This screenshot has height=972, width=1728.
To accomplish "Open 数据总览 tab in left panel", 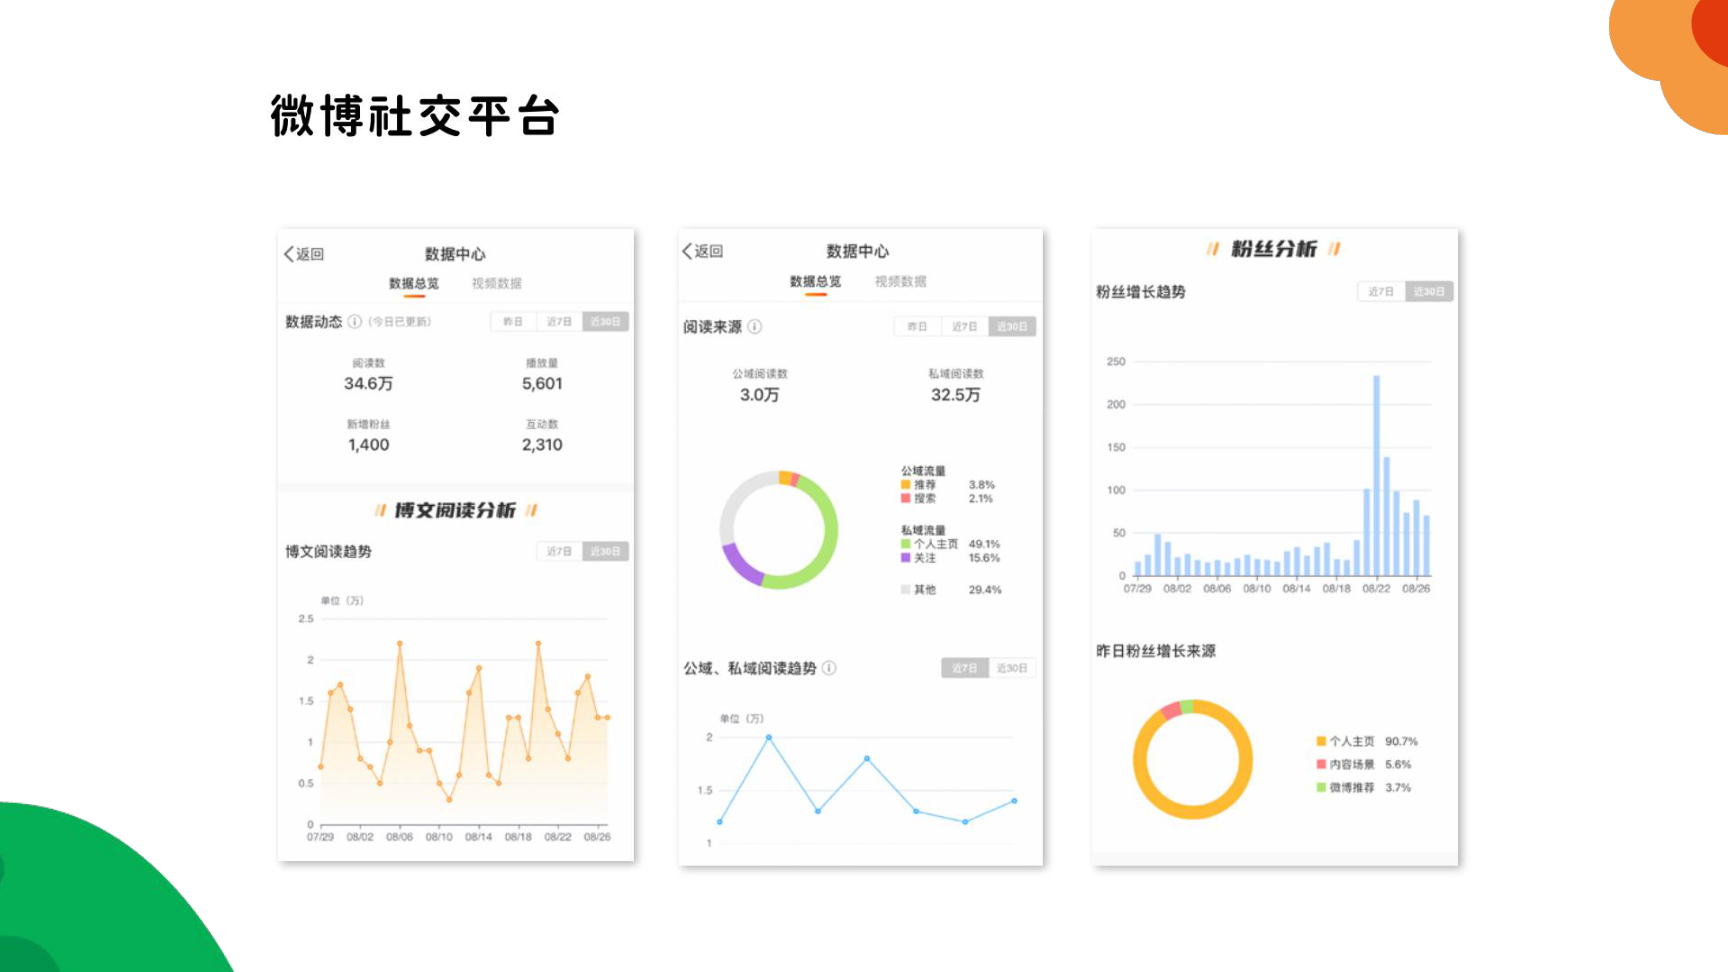I will tap(414, 284).
